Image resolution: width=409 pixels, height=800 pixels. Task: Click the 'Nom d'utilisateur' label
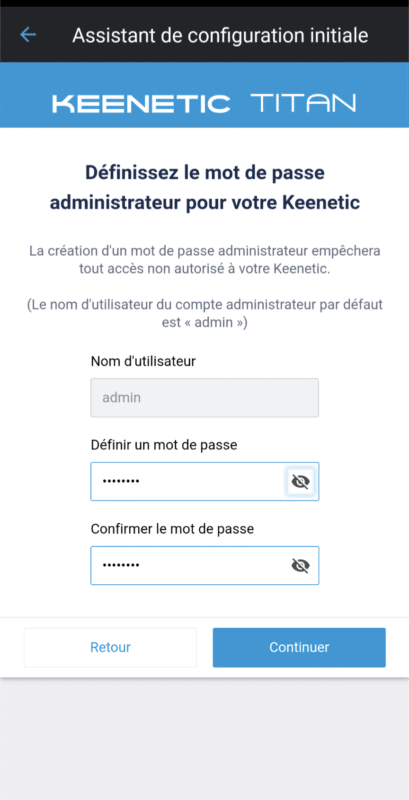coord(143,361)
